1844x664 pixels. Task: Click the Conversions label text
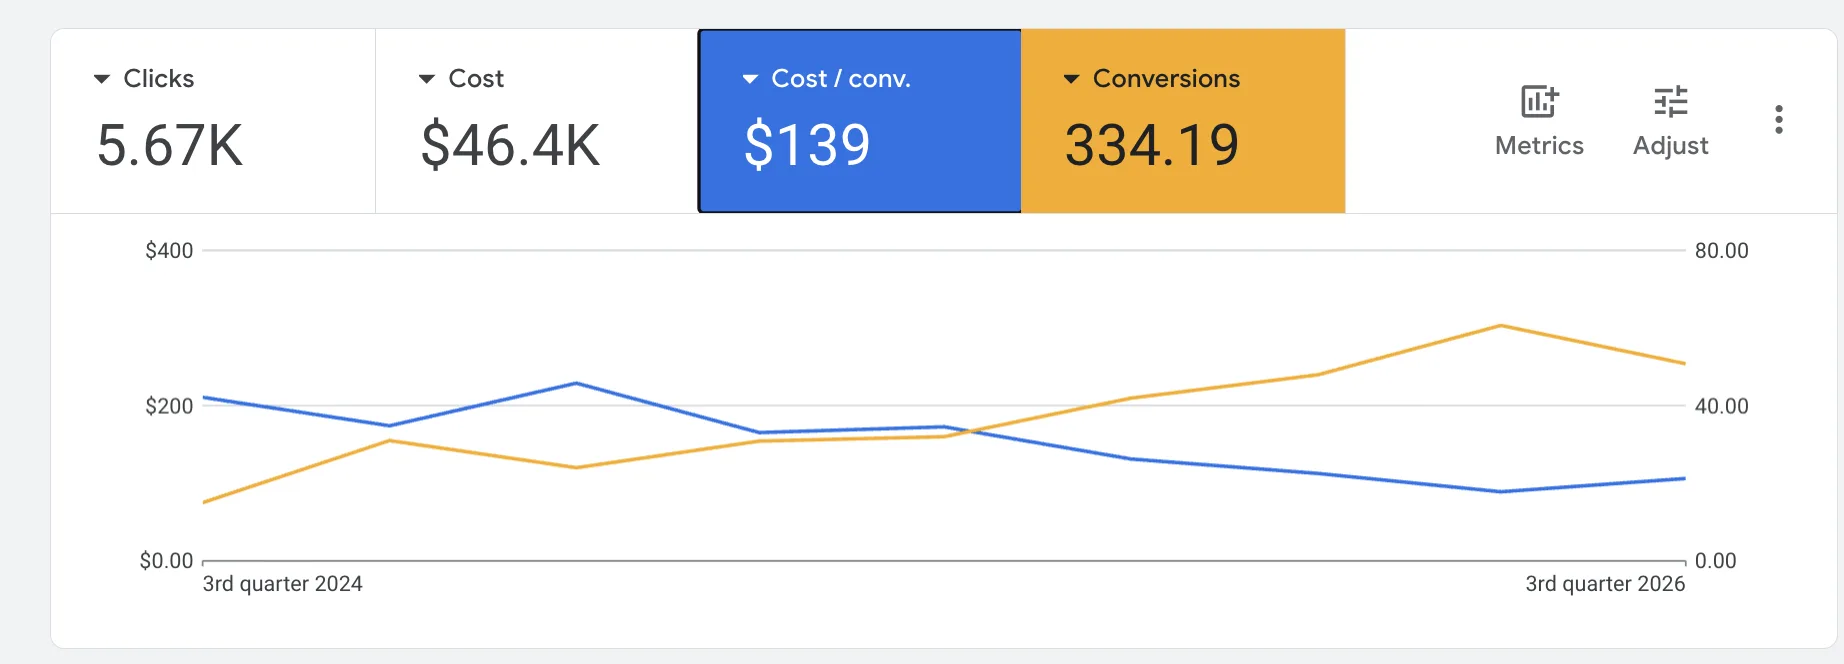tap(1166, 79)
